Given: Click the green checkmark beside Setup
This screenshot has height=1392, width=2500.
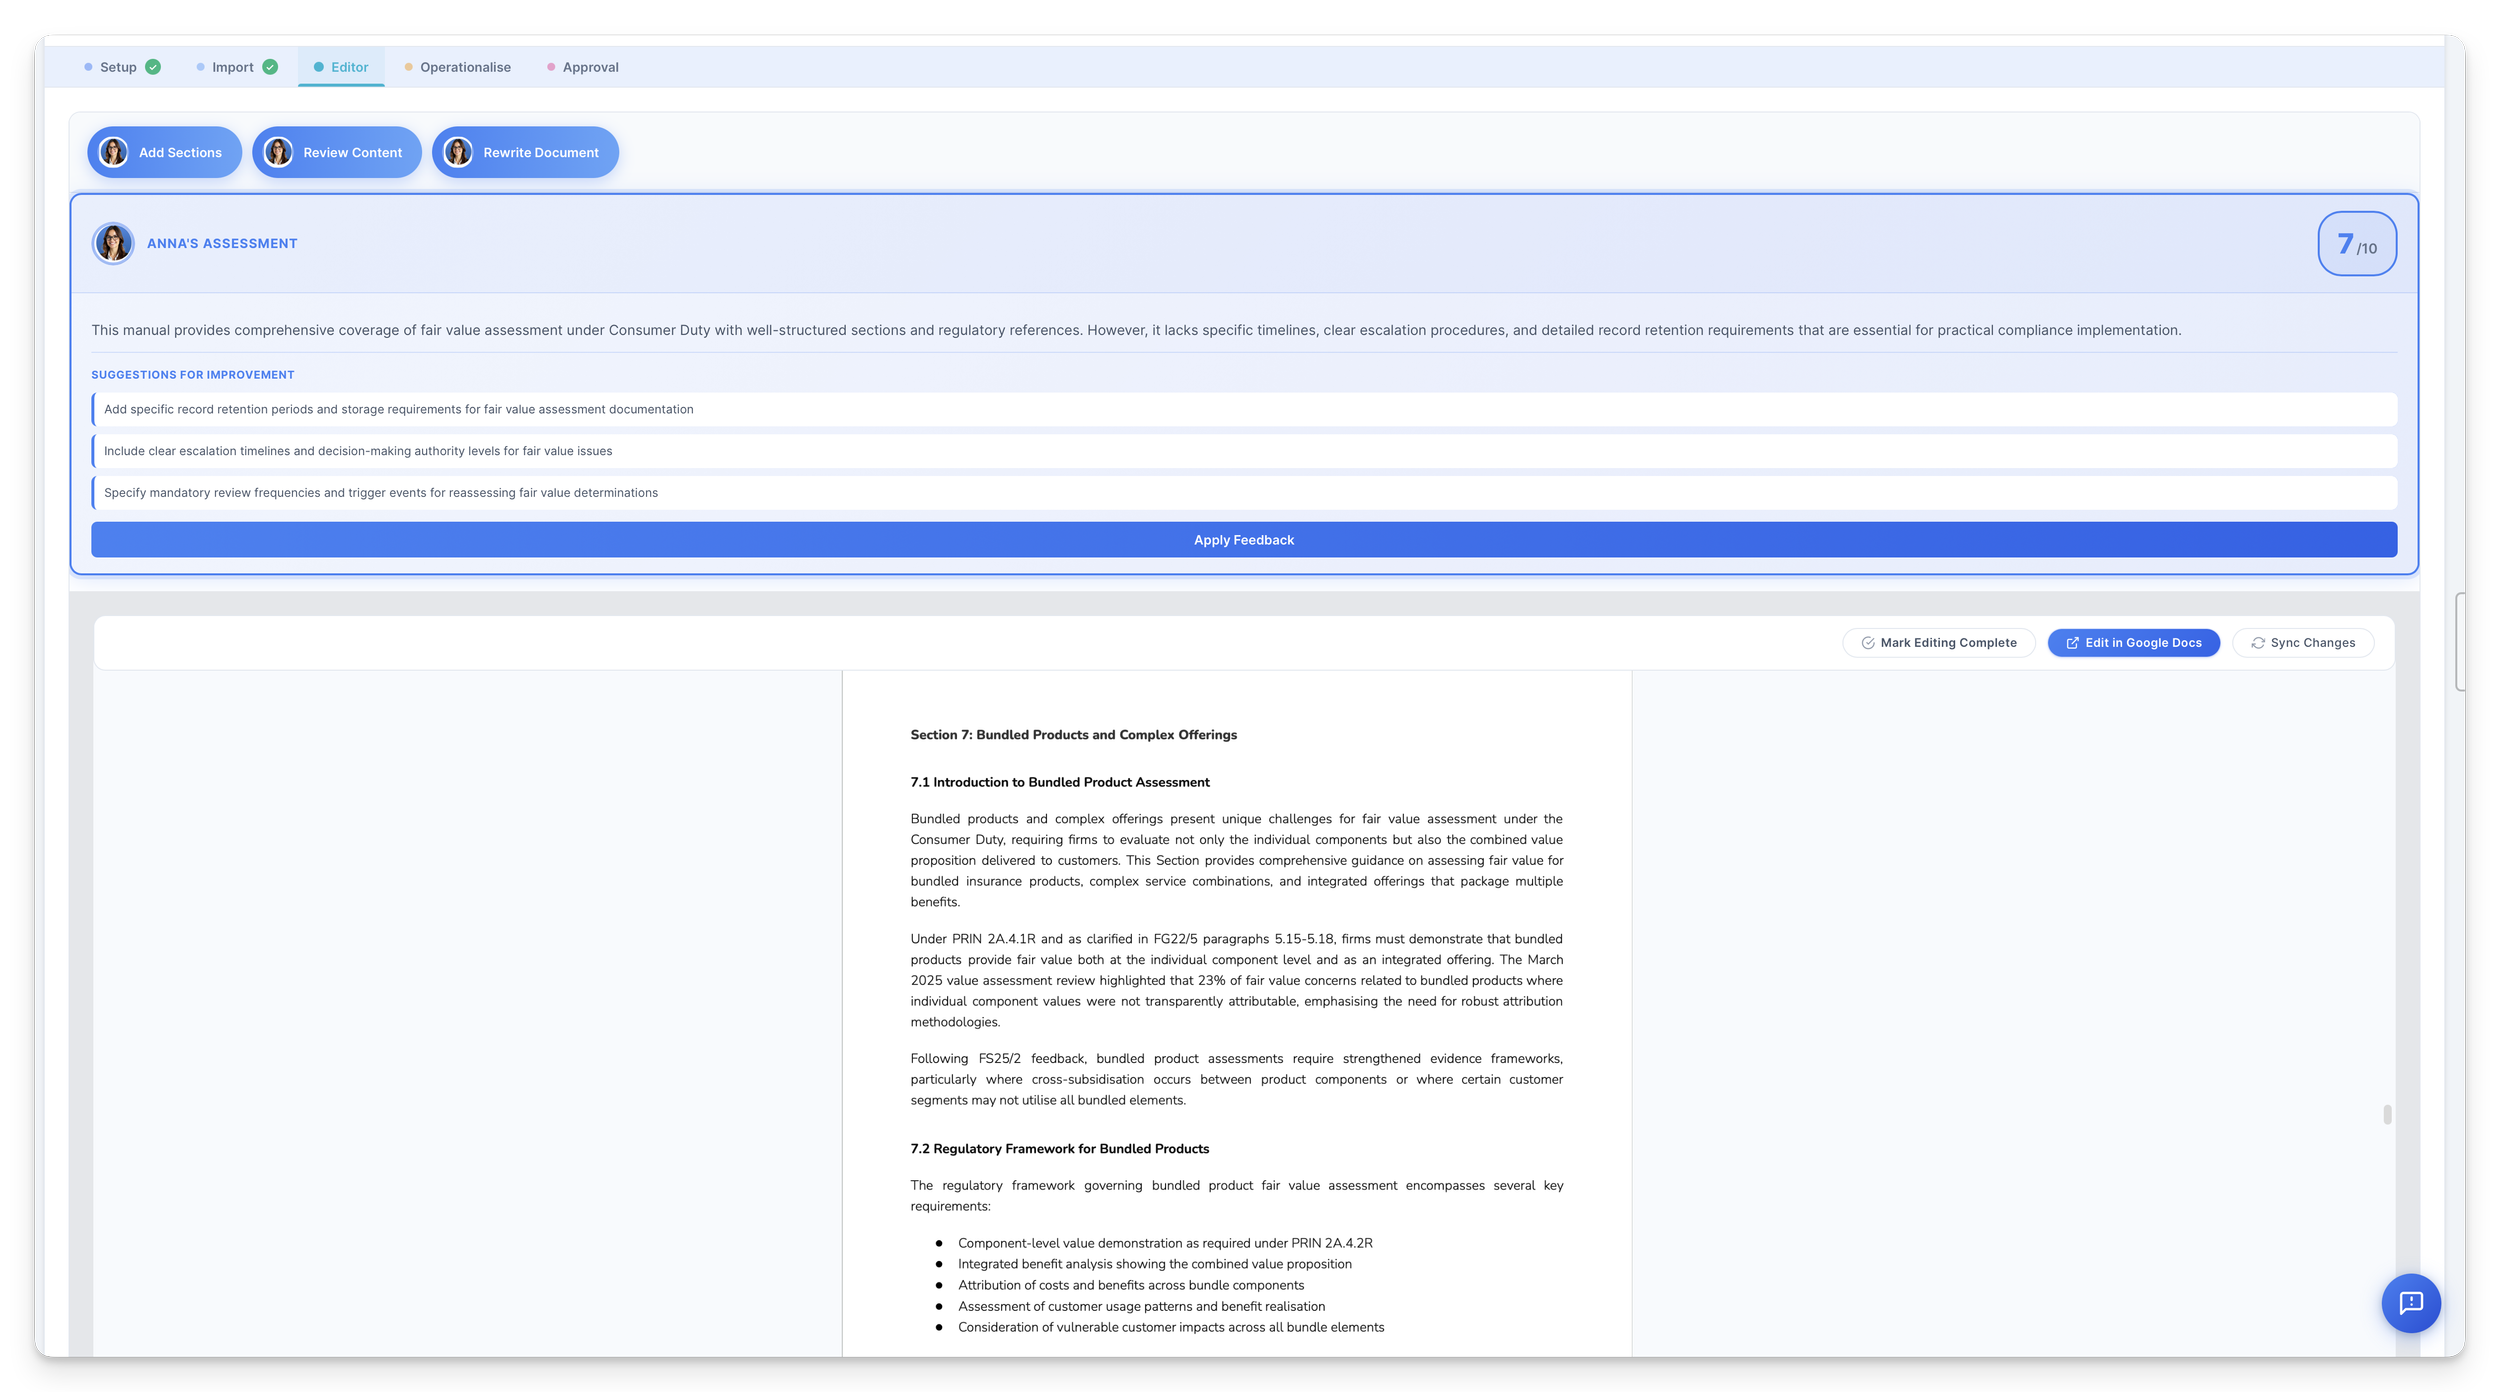Looking at the screenshot, I should (153, 67).
